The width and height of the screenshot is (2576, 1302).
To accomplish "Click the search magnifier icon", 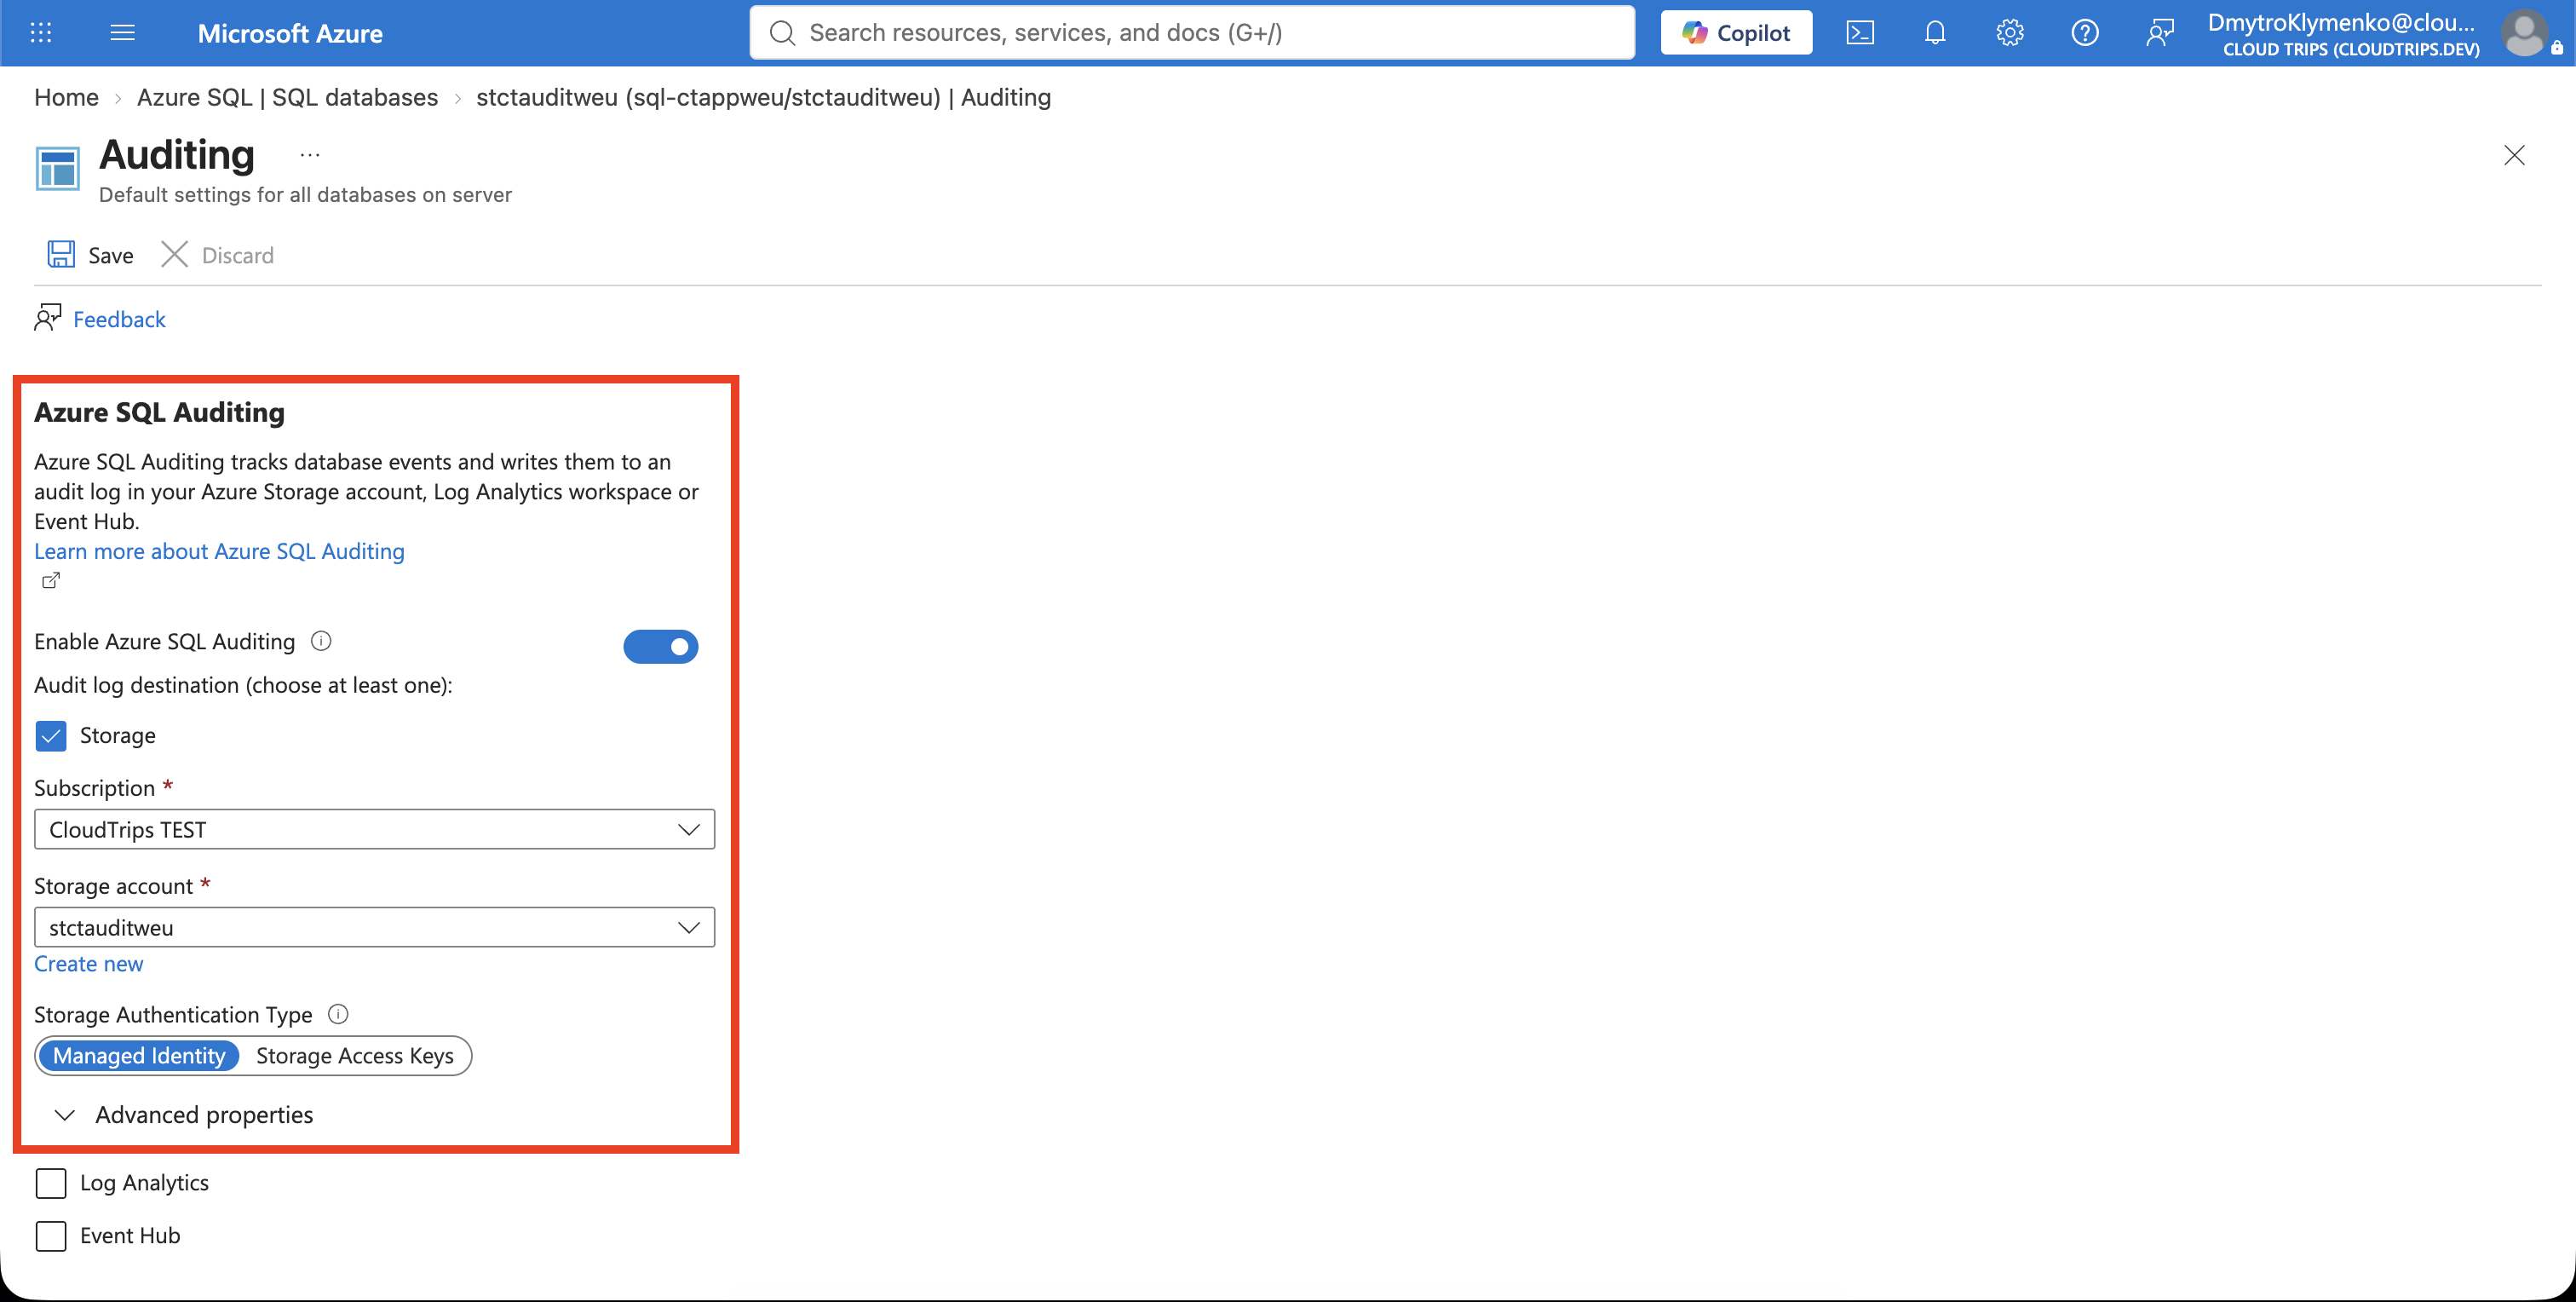I will (782, 33).
